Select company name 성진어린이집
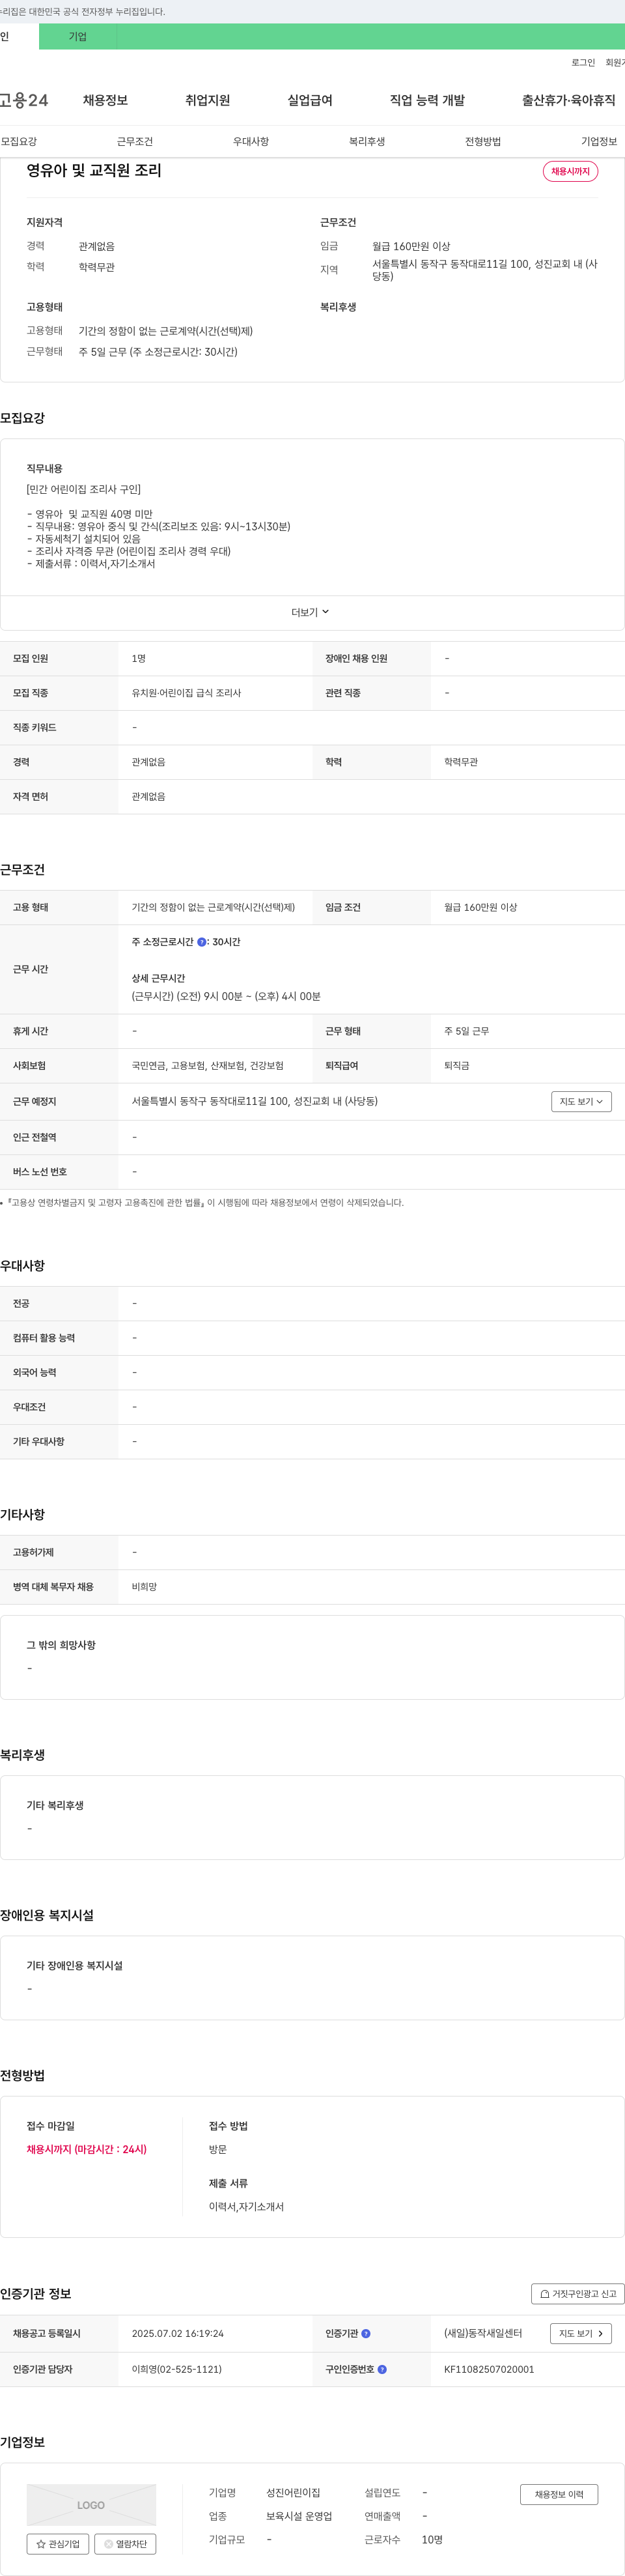625x2576 pixels. 293,2493
